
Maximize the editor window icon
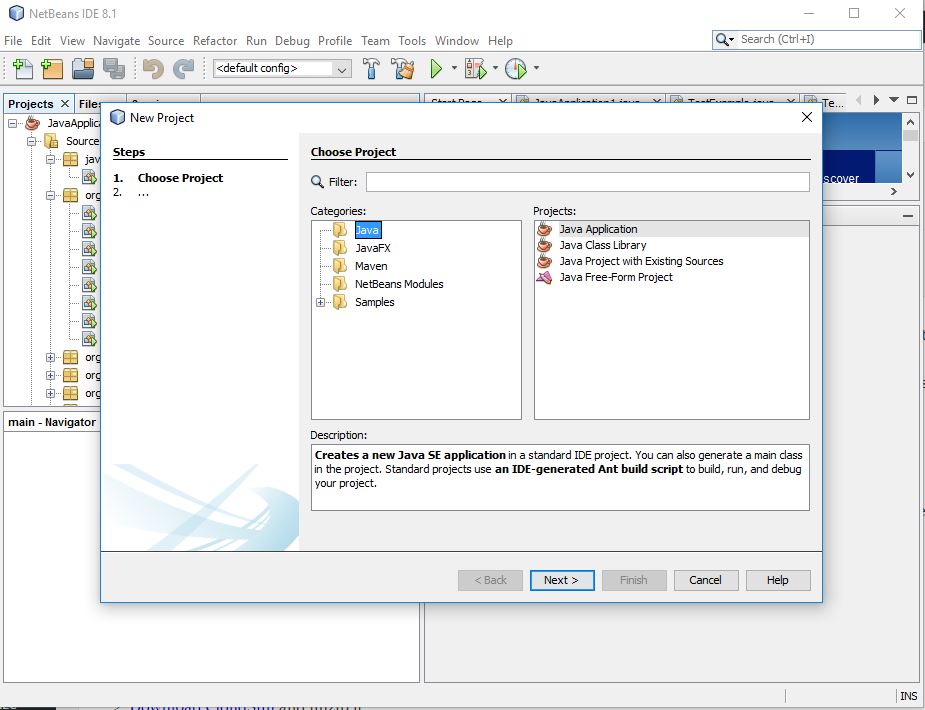[912, 100]
